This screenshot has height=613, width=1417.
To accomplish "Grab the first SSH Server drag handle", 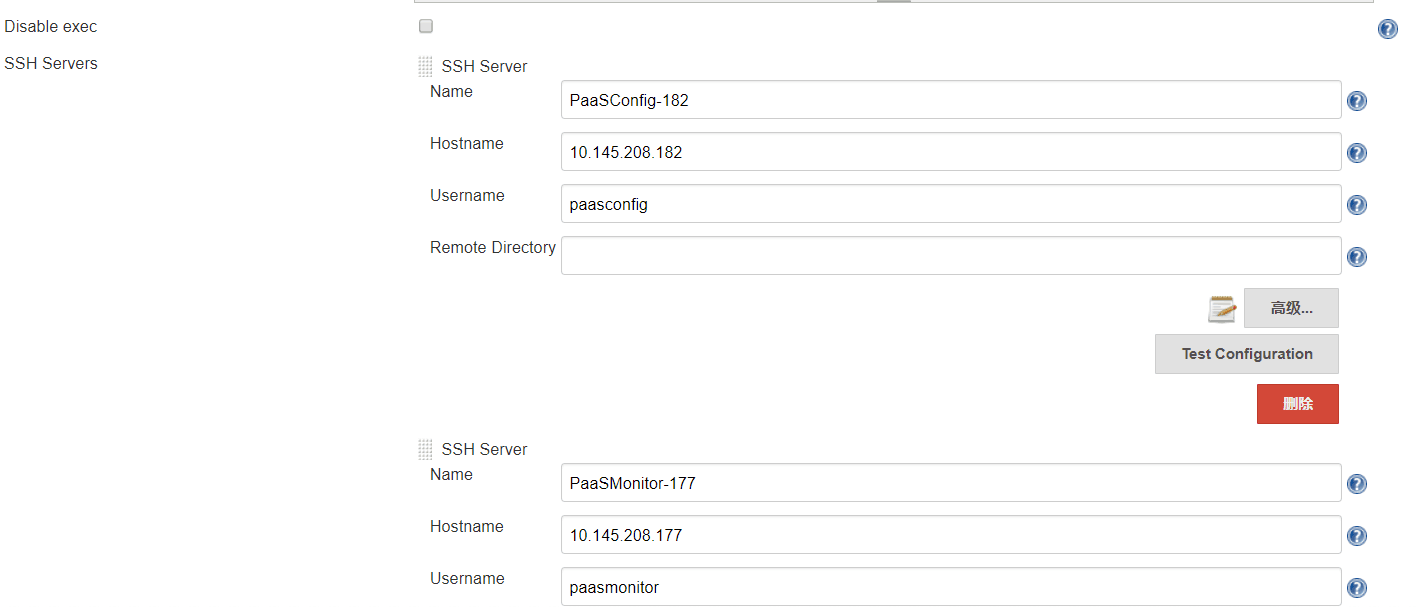I will coord(425,67).
